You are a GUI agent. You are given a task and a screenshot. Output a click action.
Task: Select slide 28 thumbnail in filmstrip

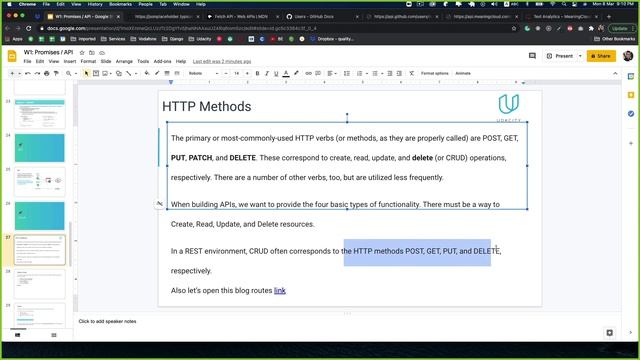click(40, 284)
